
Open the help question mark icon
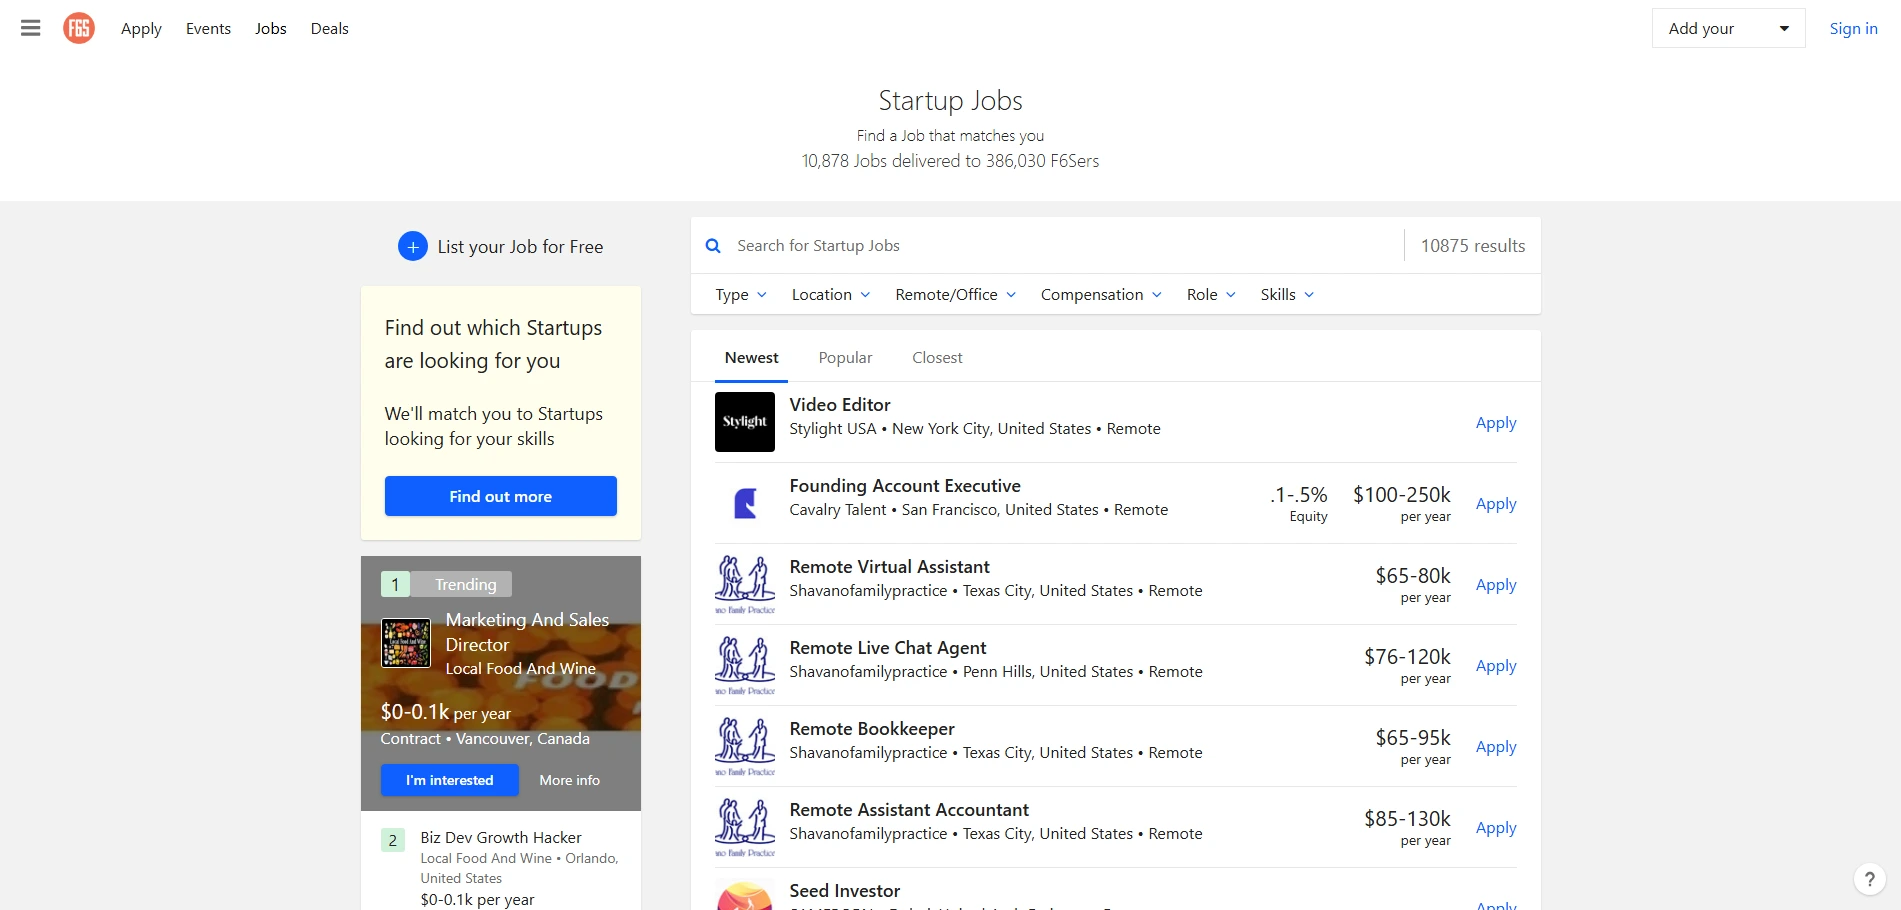[x=1870, y=879]
